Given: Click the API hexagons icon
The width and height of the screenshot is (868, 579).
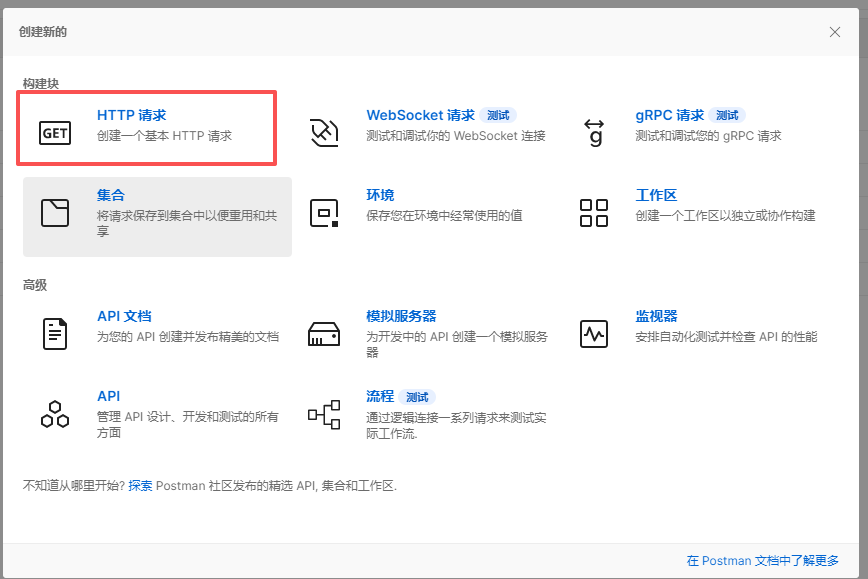Looking at the screenshot, I should click(55, 414).
